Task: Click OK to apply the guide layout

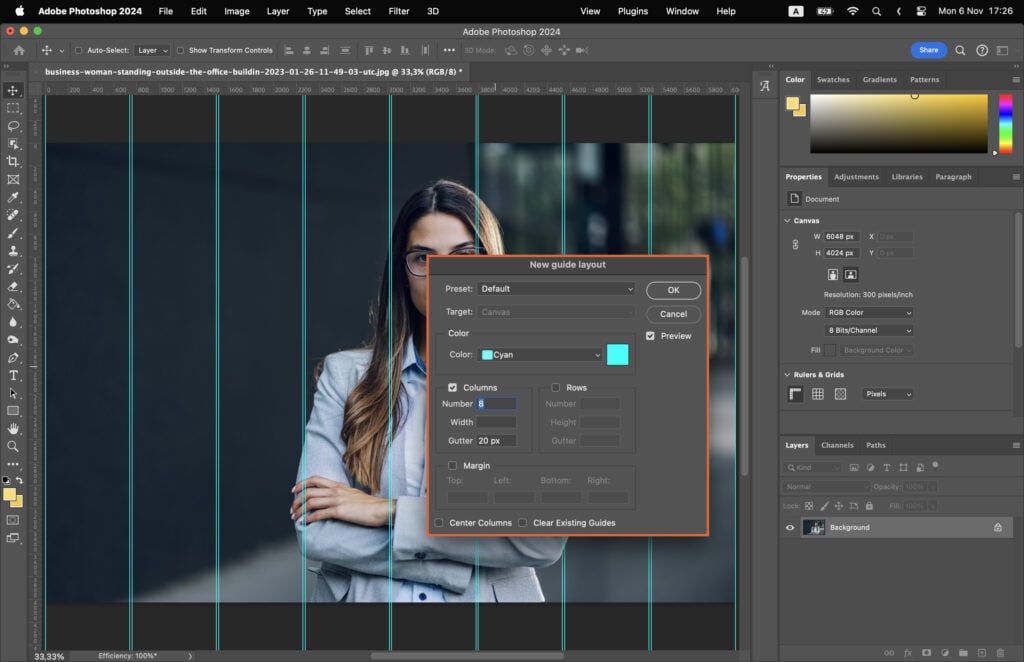Action: (x=673, y=289)
